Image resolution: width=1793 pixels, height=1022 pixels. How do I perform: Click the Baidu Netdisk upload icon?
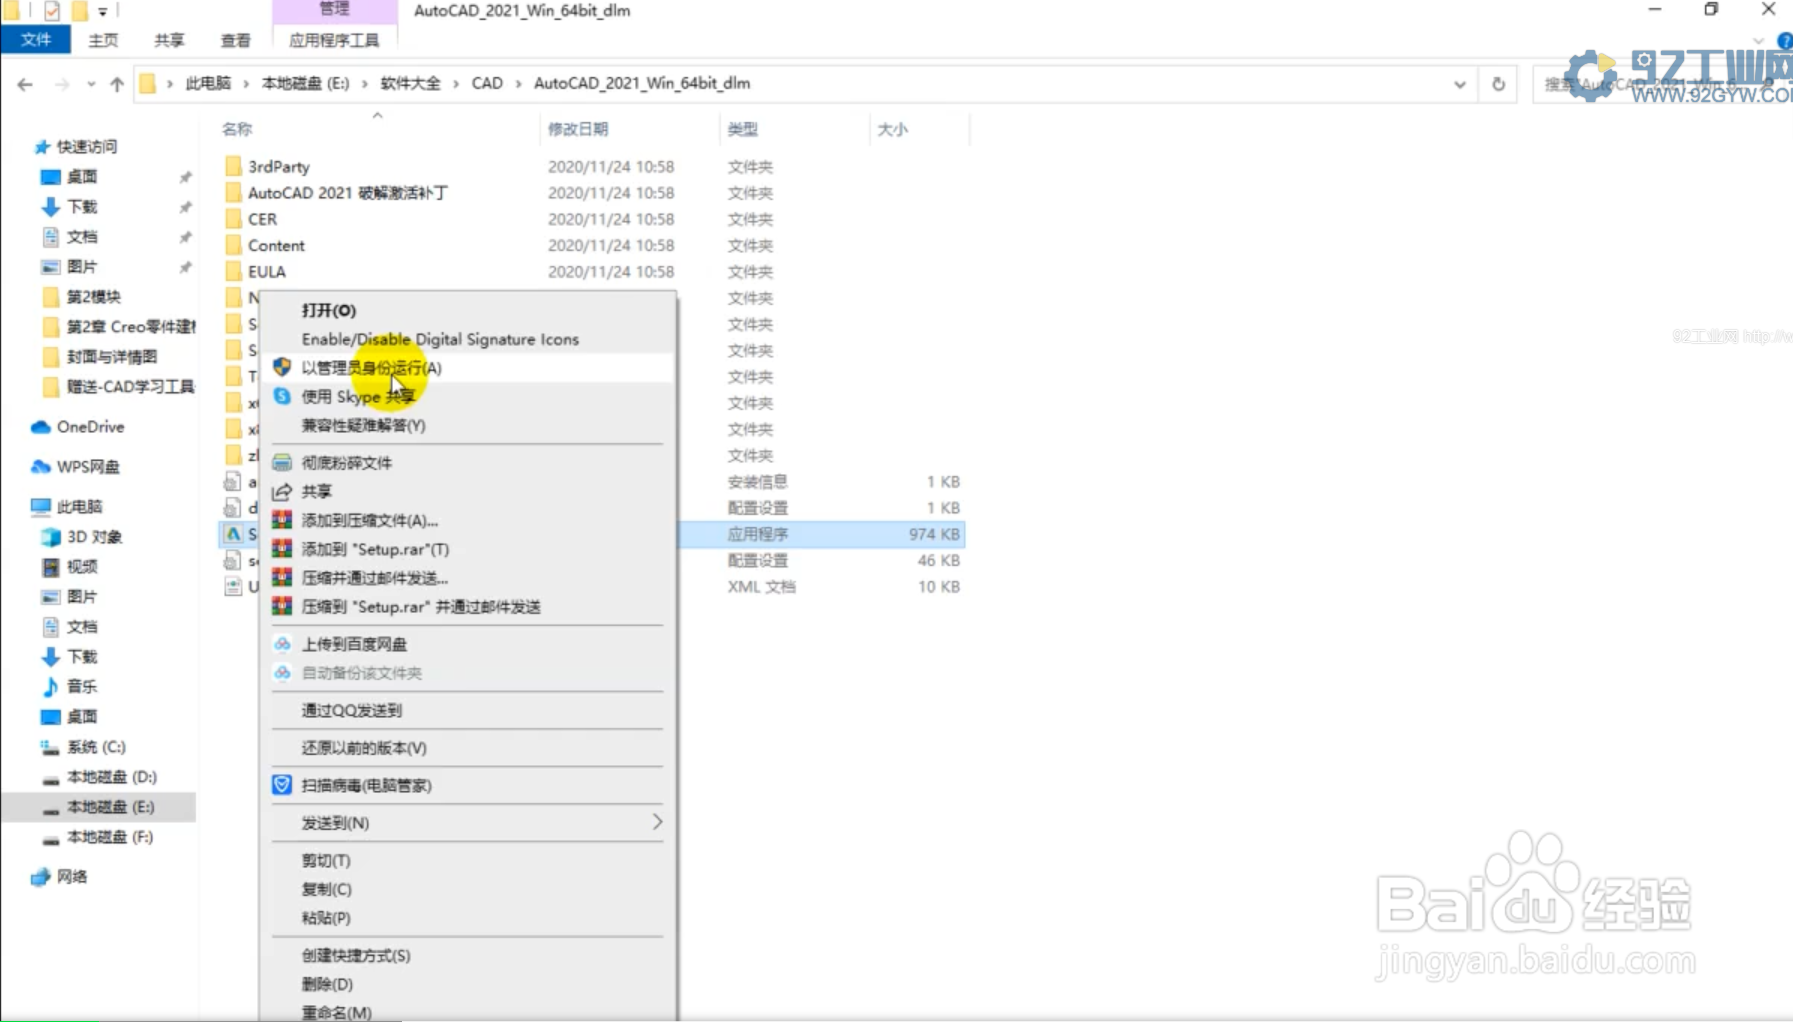[282, 644]
